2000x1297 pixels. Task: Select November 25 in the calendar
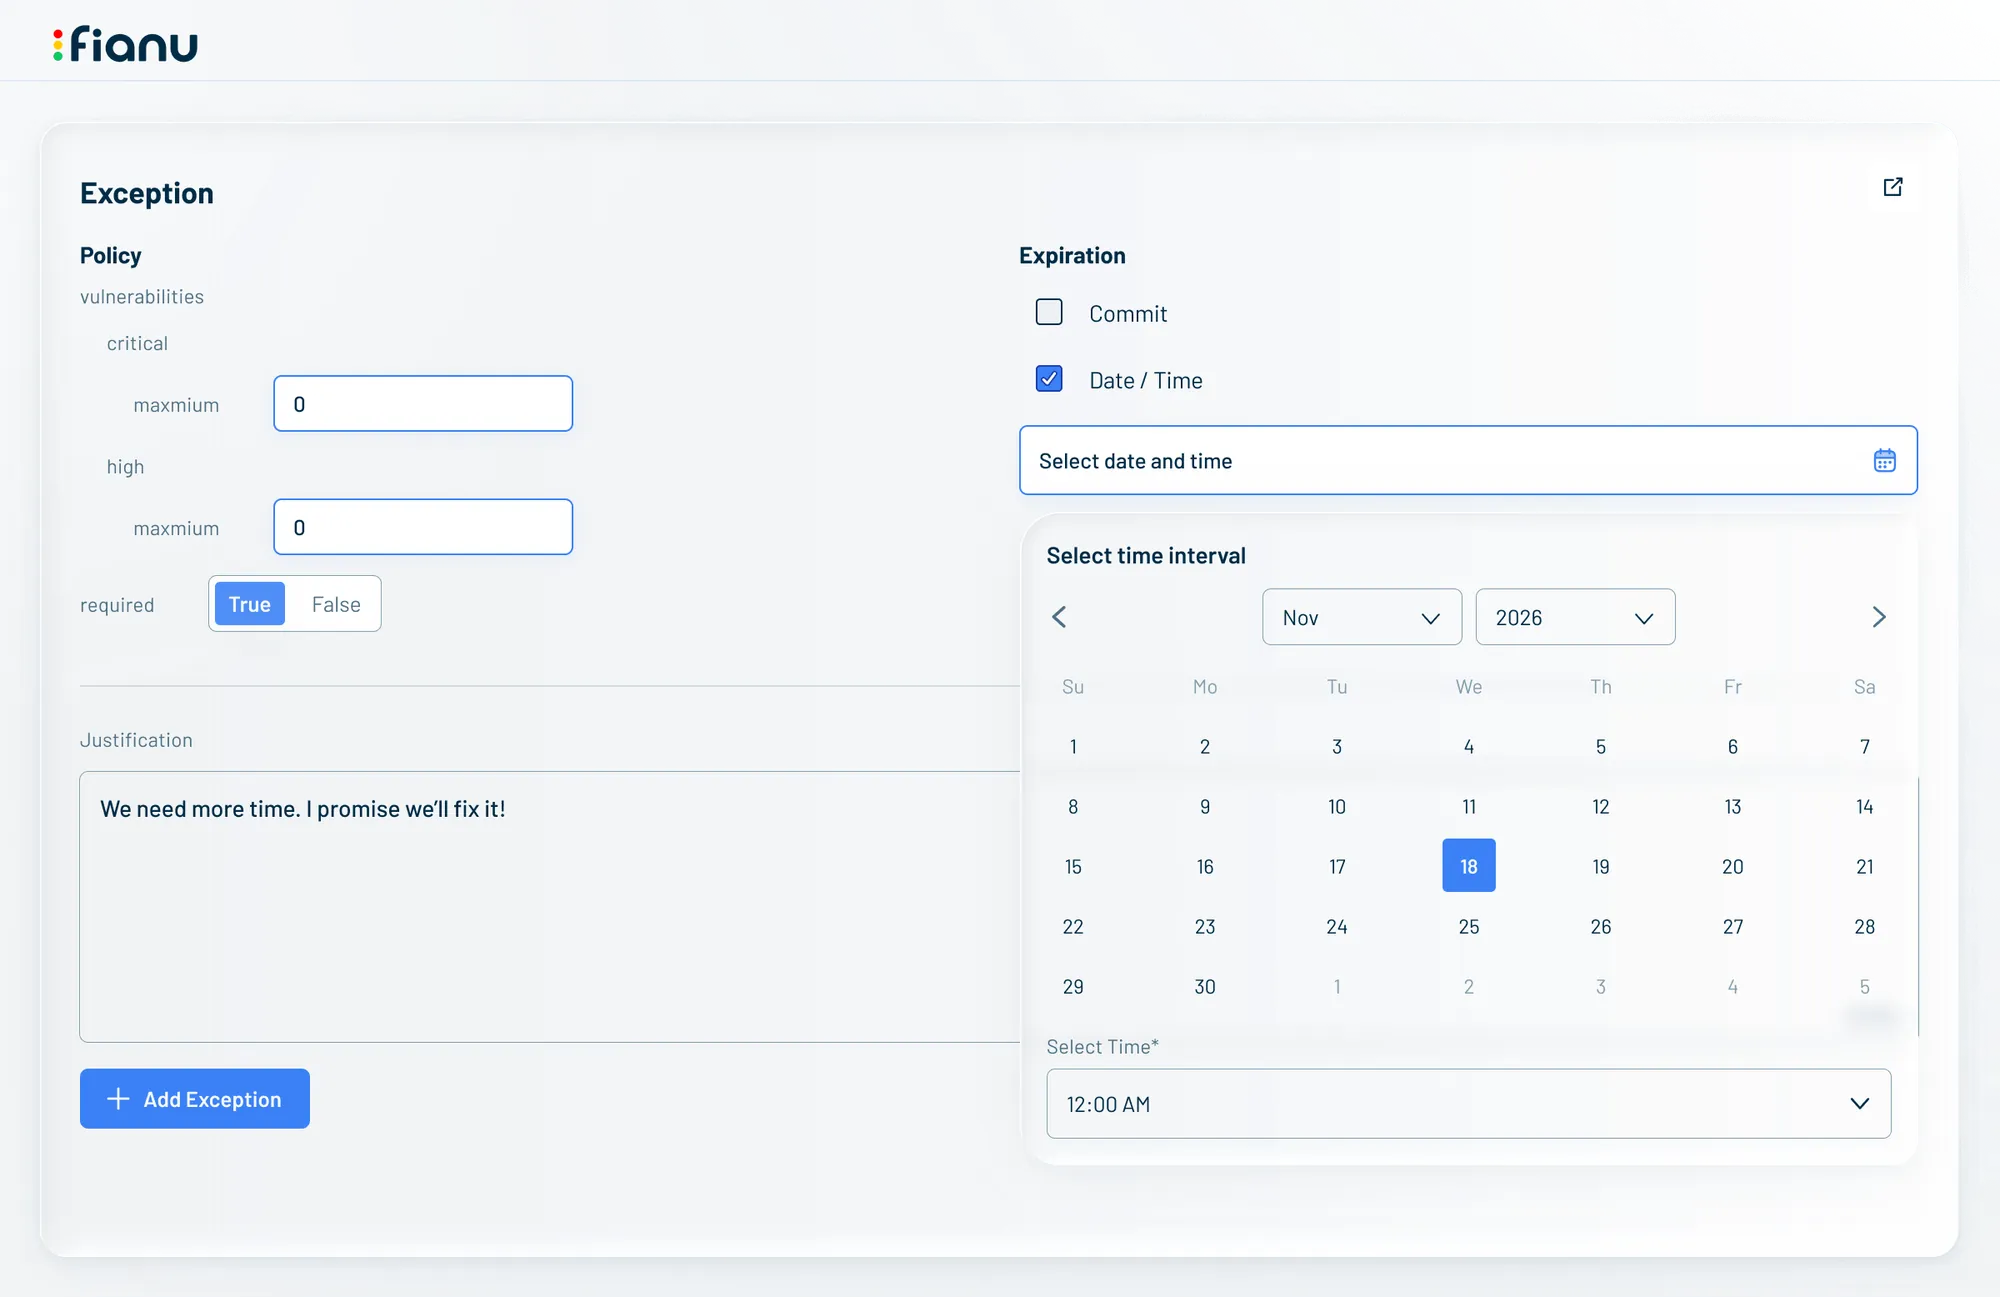click(1469, 926)
